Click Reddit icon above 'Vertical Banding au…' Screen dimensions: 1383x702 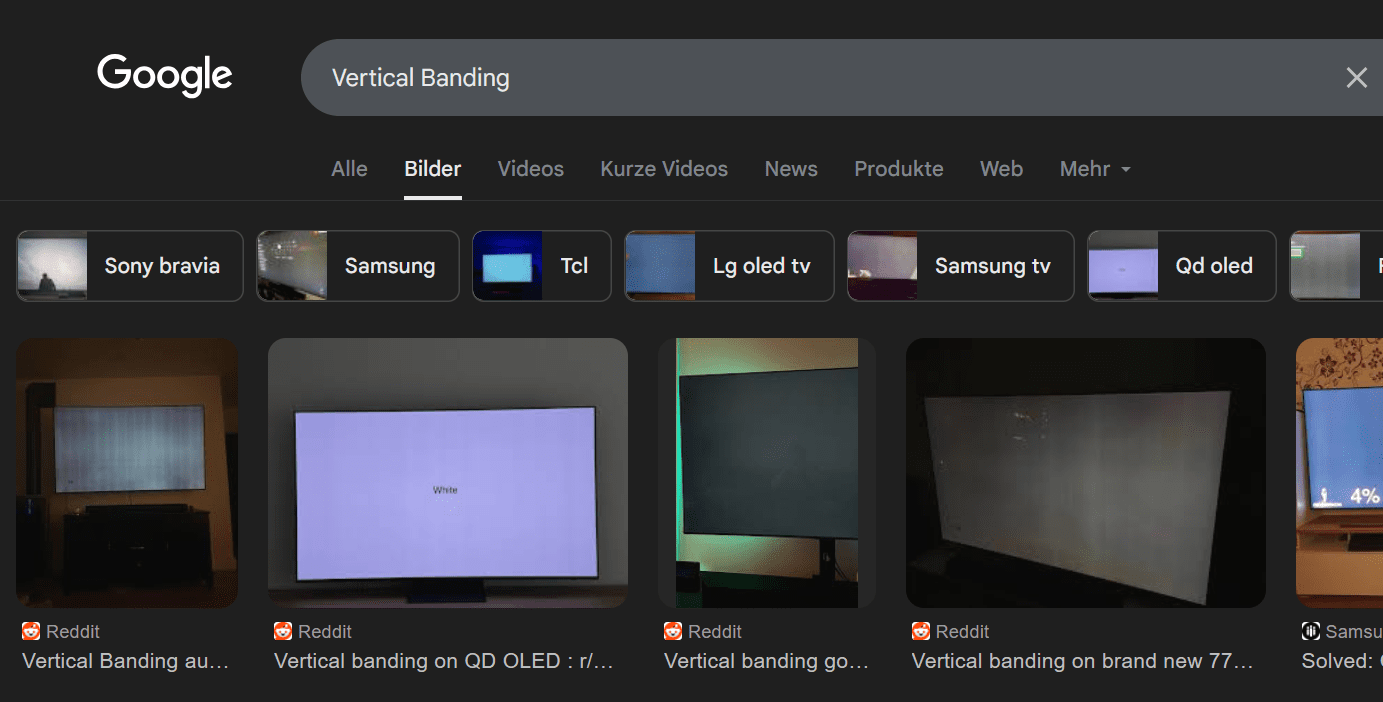31,632
